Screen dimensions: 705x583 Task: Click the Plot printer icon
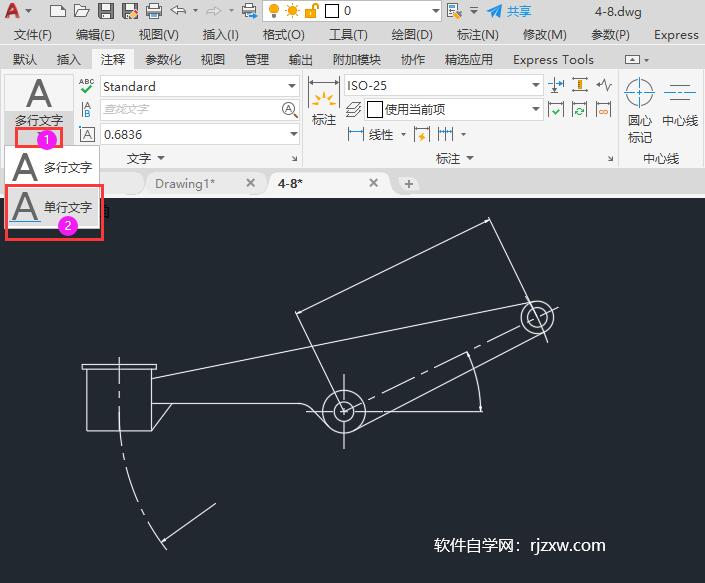(x=154, y=11)
